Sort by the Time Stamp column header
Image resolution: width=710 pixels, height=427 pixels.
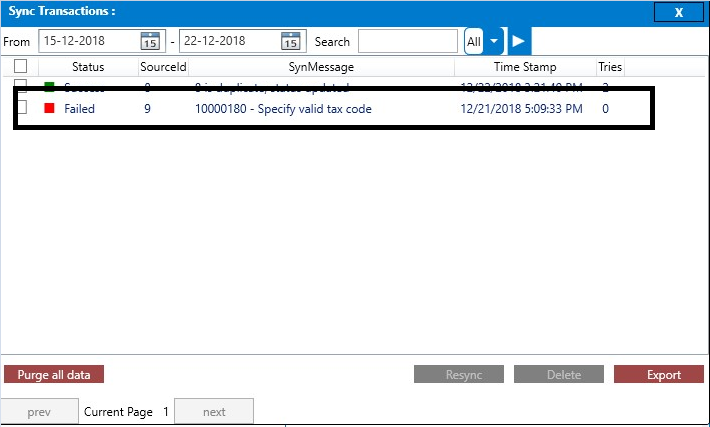pos(525,67)
